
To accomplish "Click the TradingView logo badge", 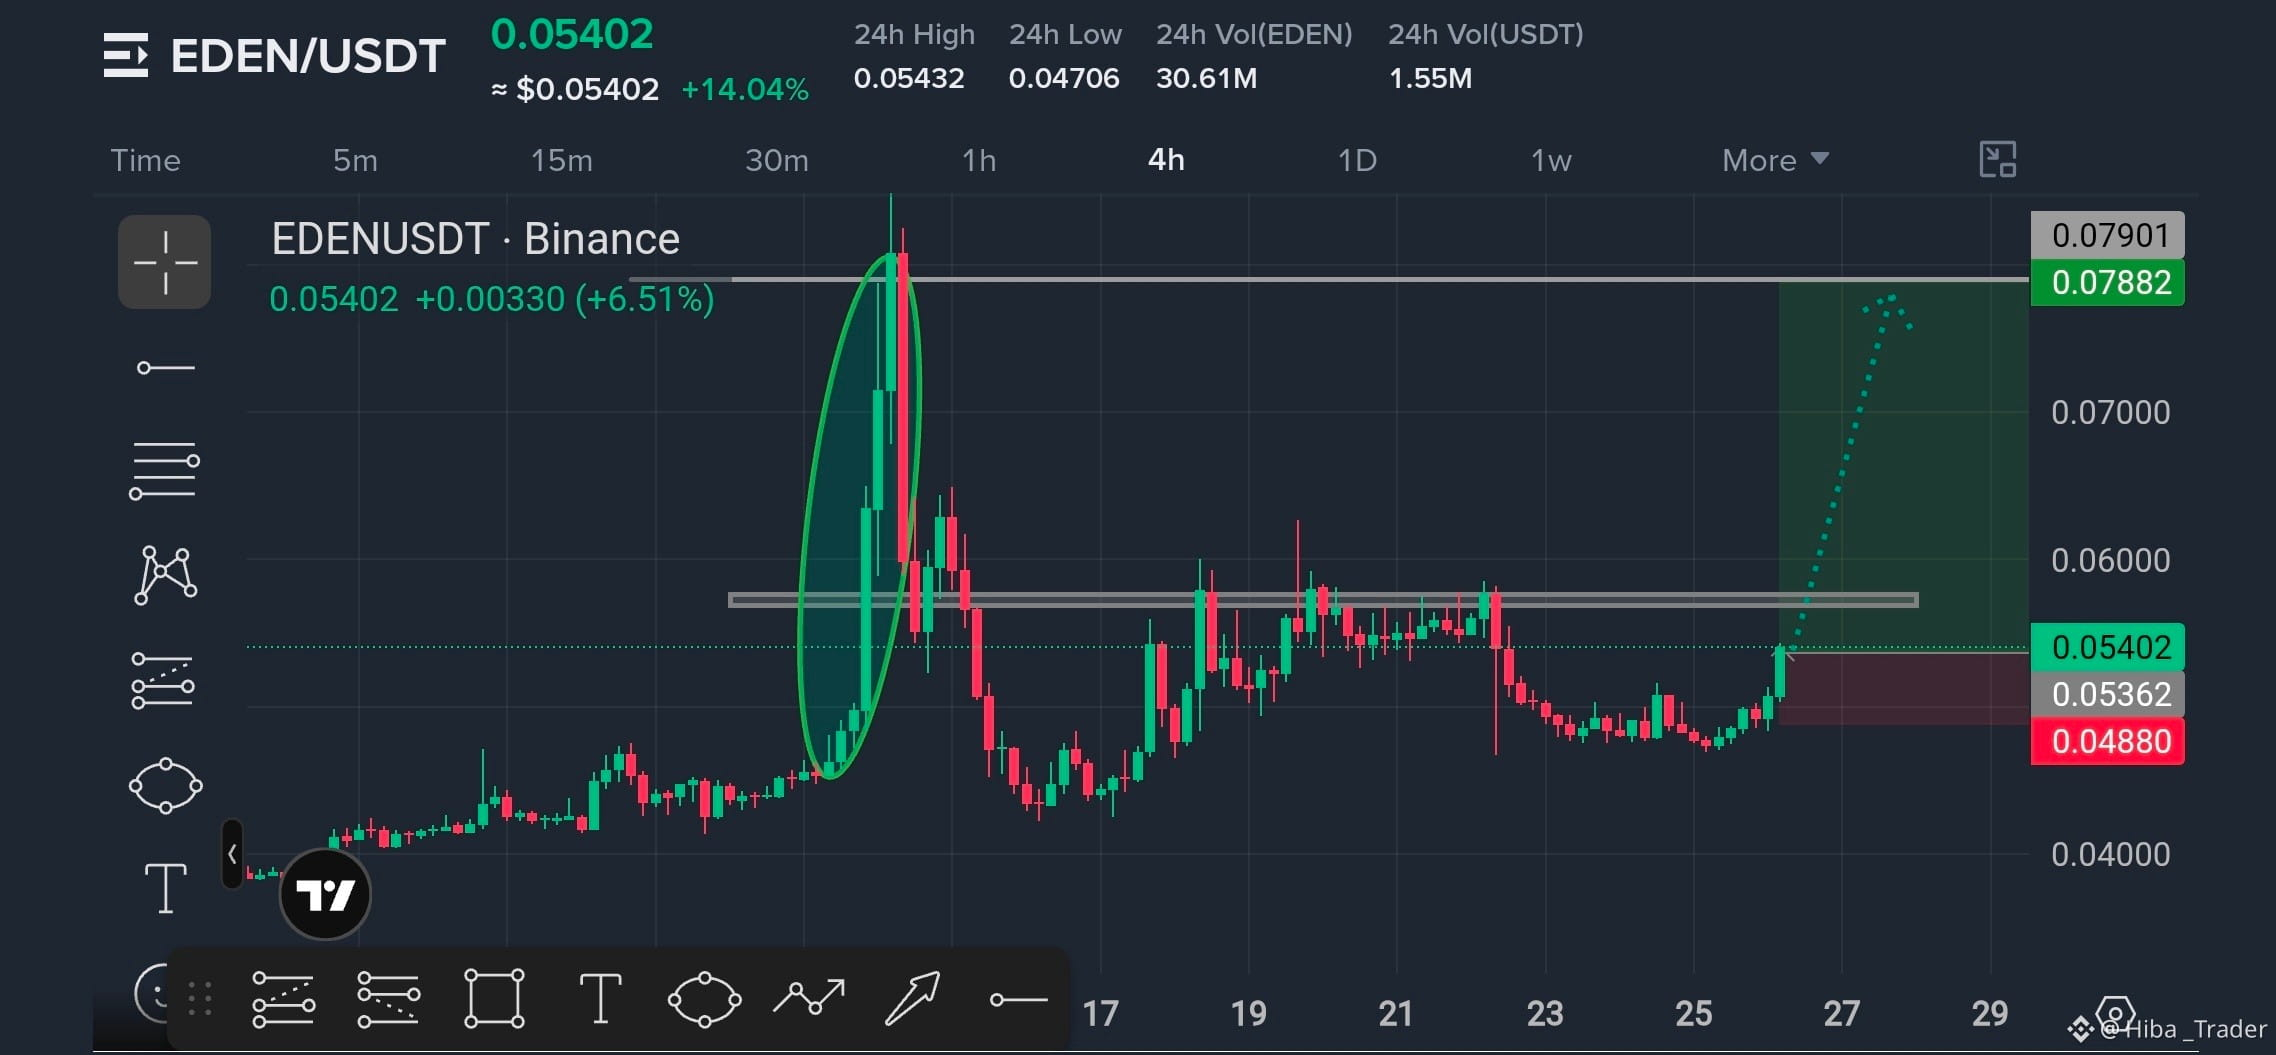I will pos(325,894).
